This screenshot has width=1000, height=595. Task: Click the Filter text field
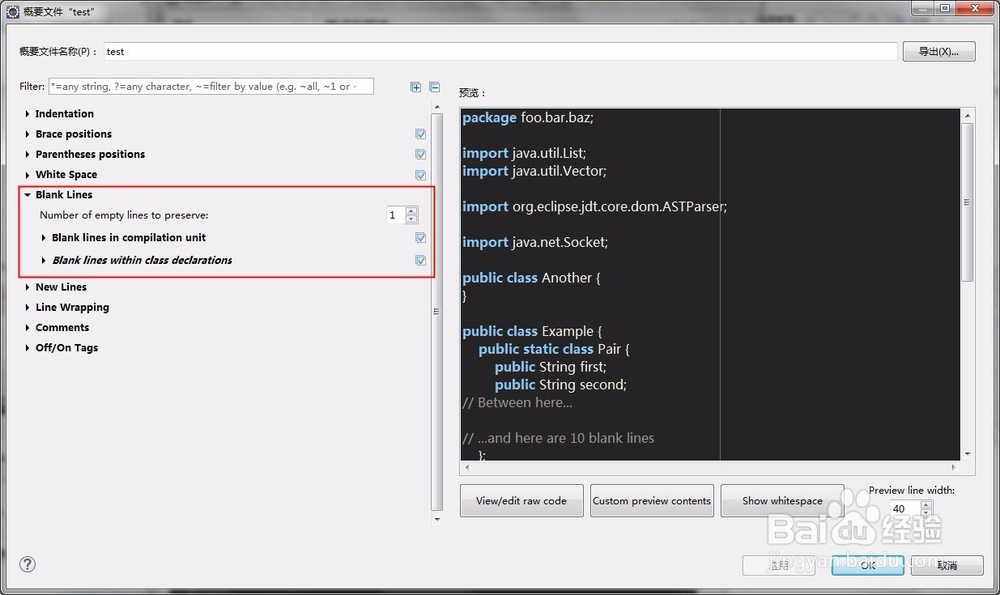(x=211, y=86)
